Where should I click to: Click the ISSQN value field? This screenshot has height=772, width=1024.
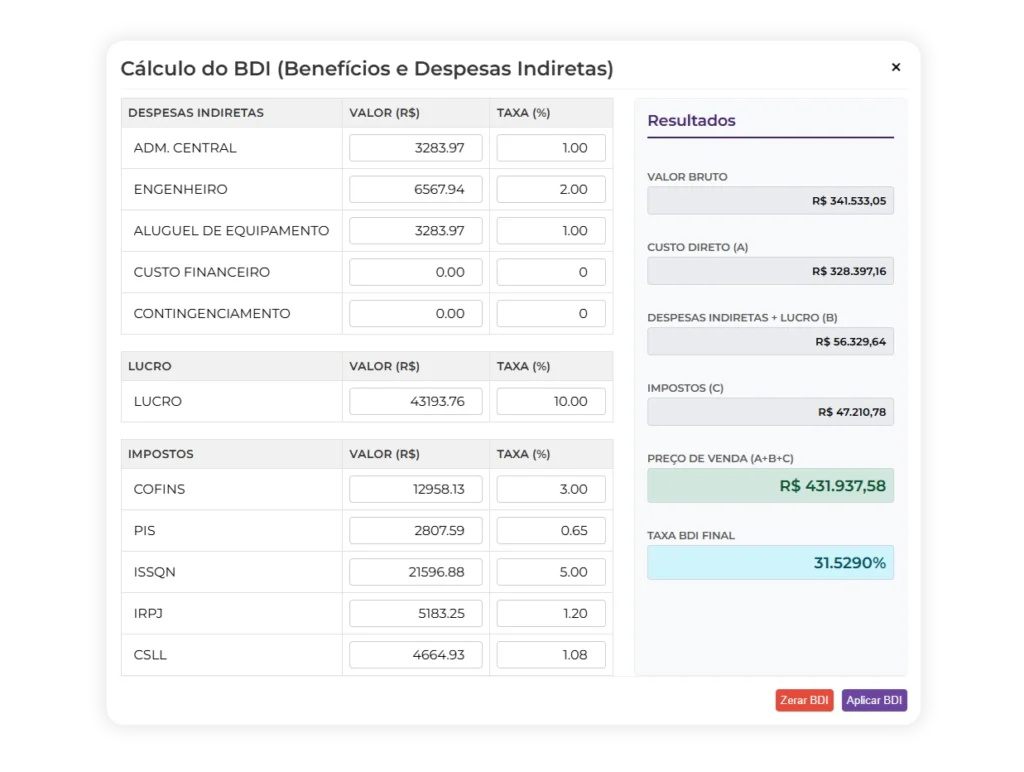pyautogui.click(x=415, y=572)
